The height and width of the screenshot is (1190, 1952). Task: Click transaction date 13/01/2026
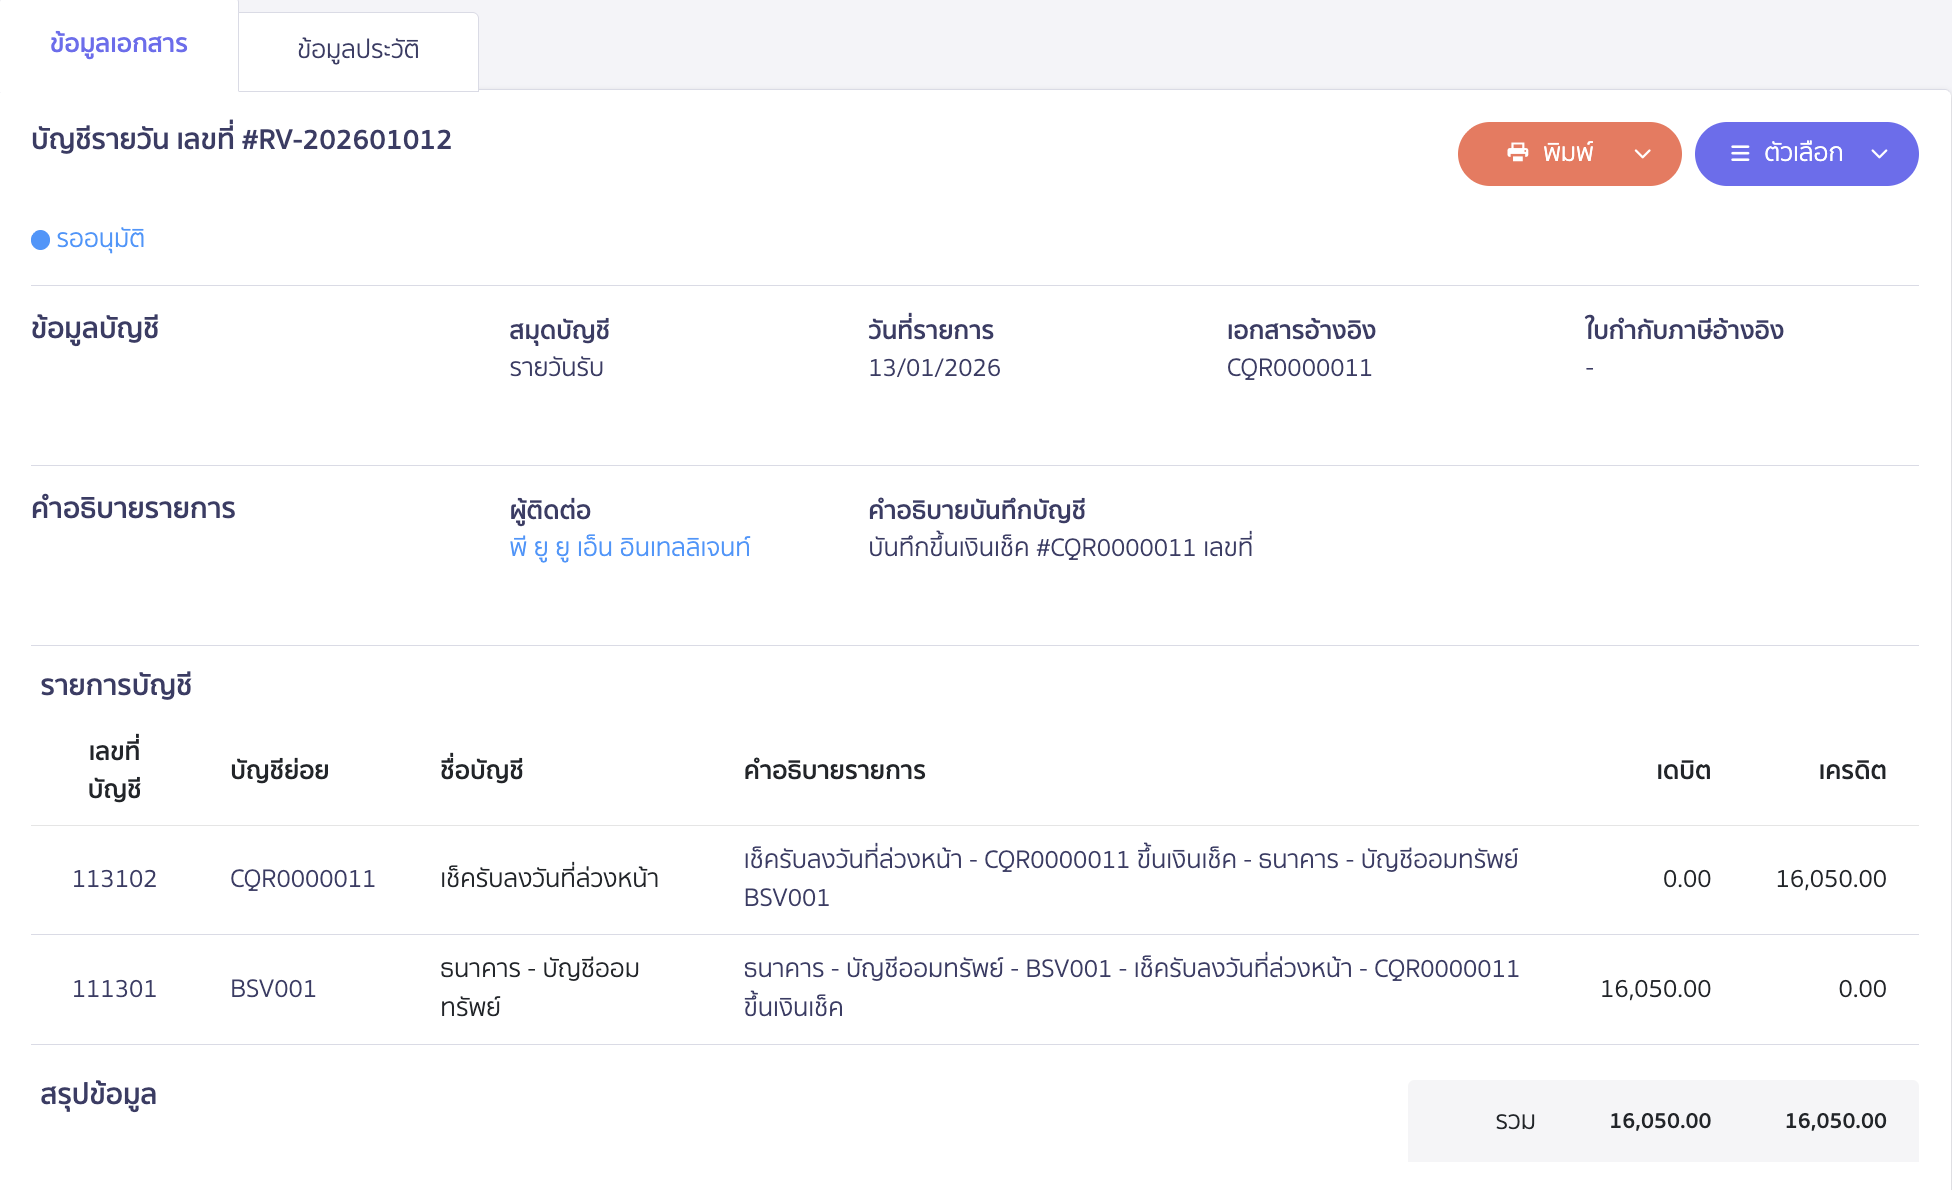tap(933, 368)
